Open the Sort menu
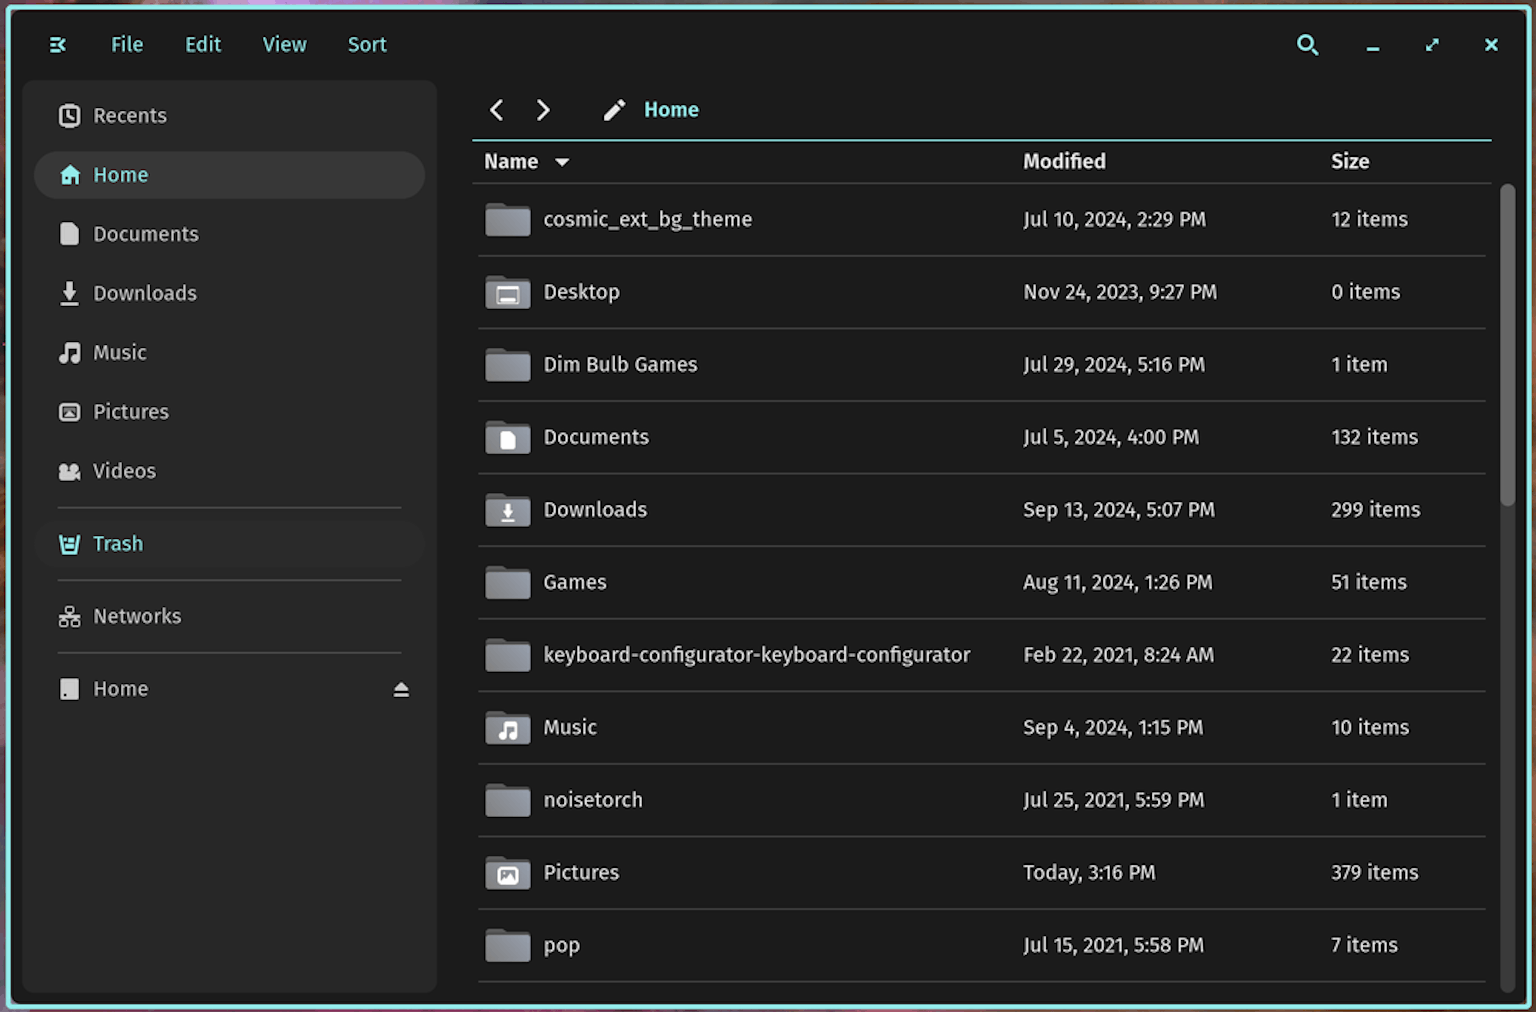This screenshot has height=1012, width=1536. [367, 45]
